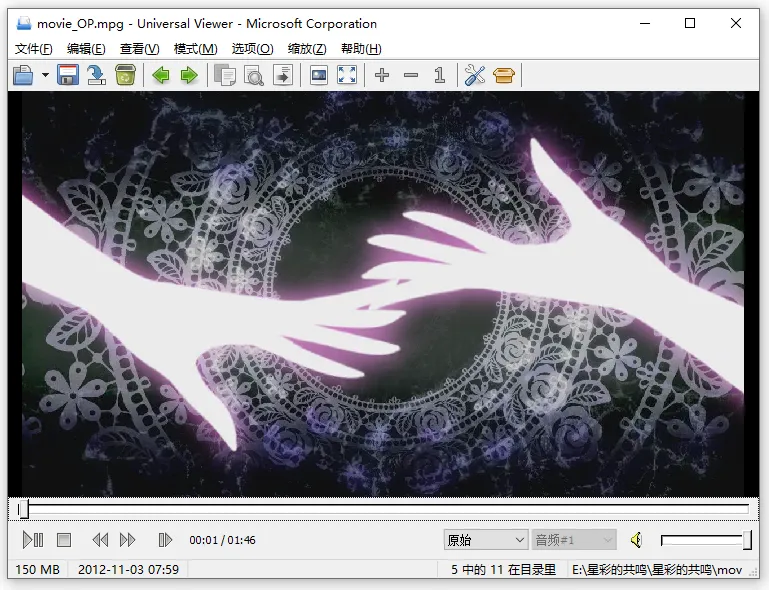Open the 帮助(H) menu

pyautogui.click(x=361, y=49)
